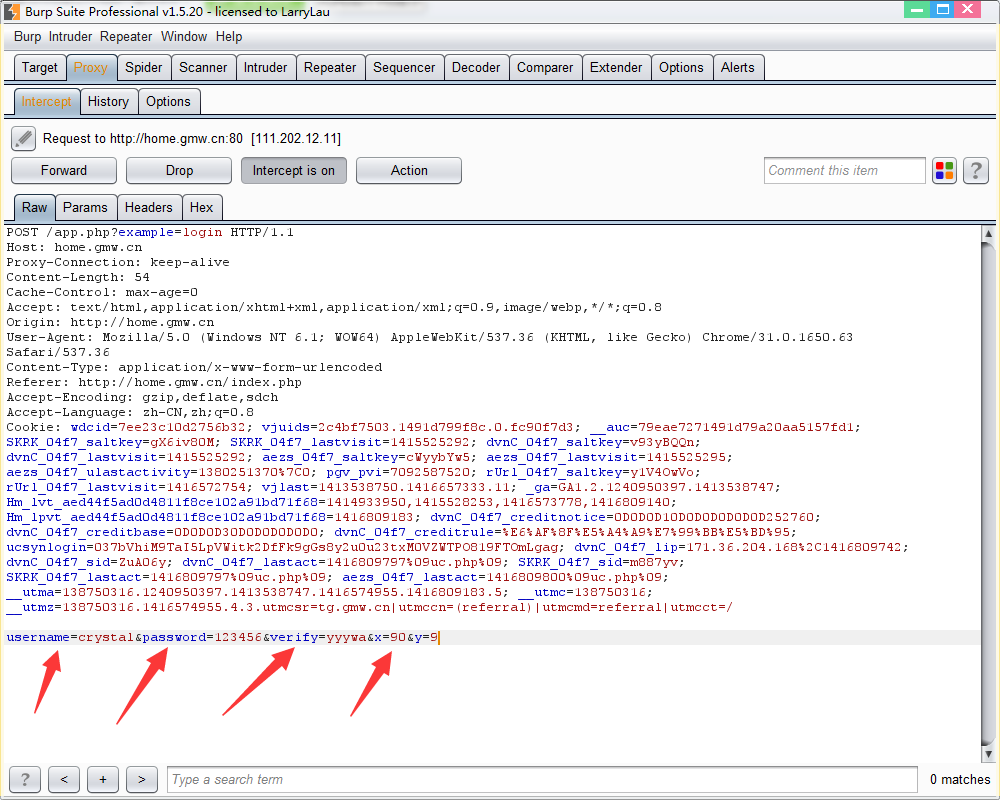
Task: Click the search term input field
Action: point(542,780)
